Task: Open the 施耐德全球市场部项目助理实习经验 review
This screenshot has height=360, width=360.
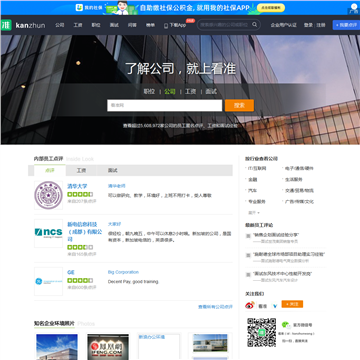Action: tap(289, 254)
